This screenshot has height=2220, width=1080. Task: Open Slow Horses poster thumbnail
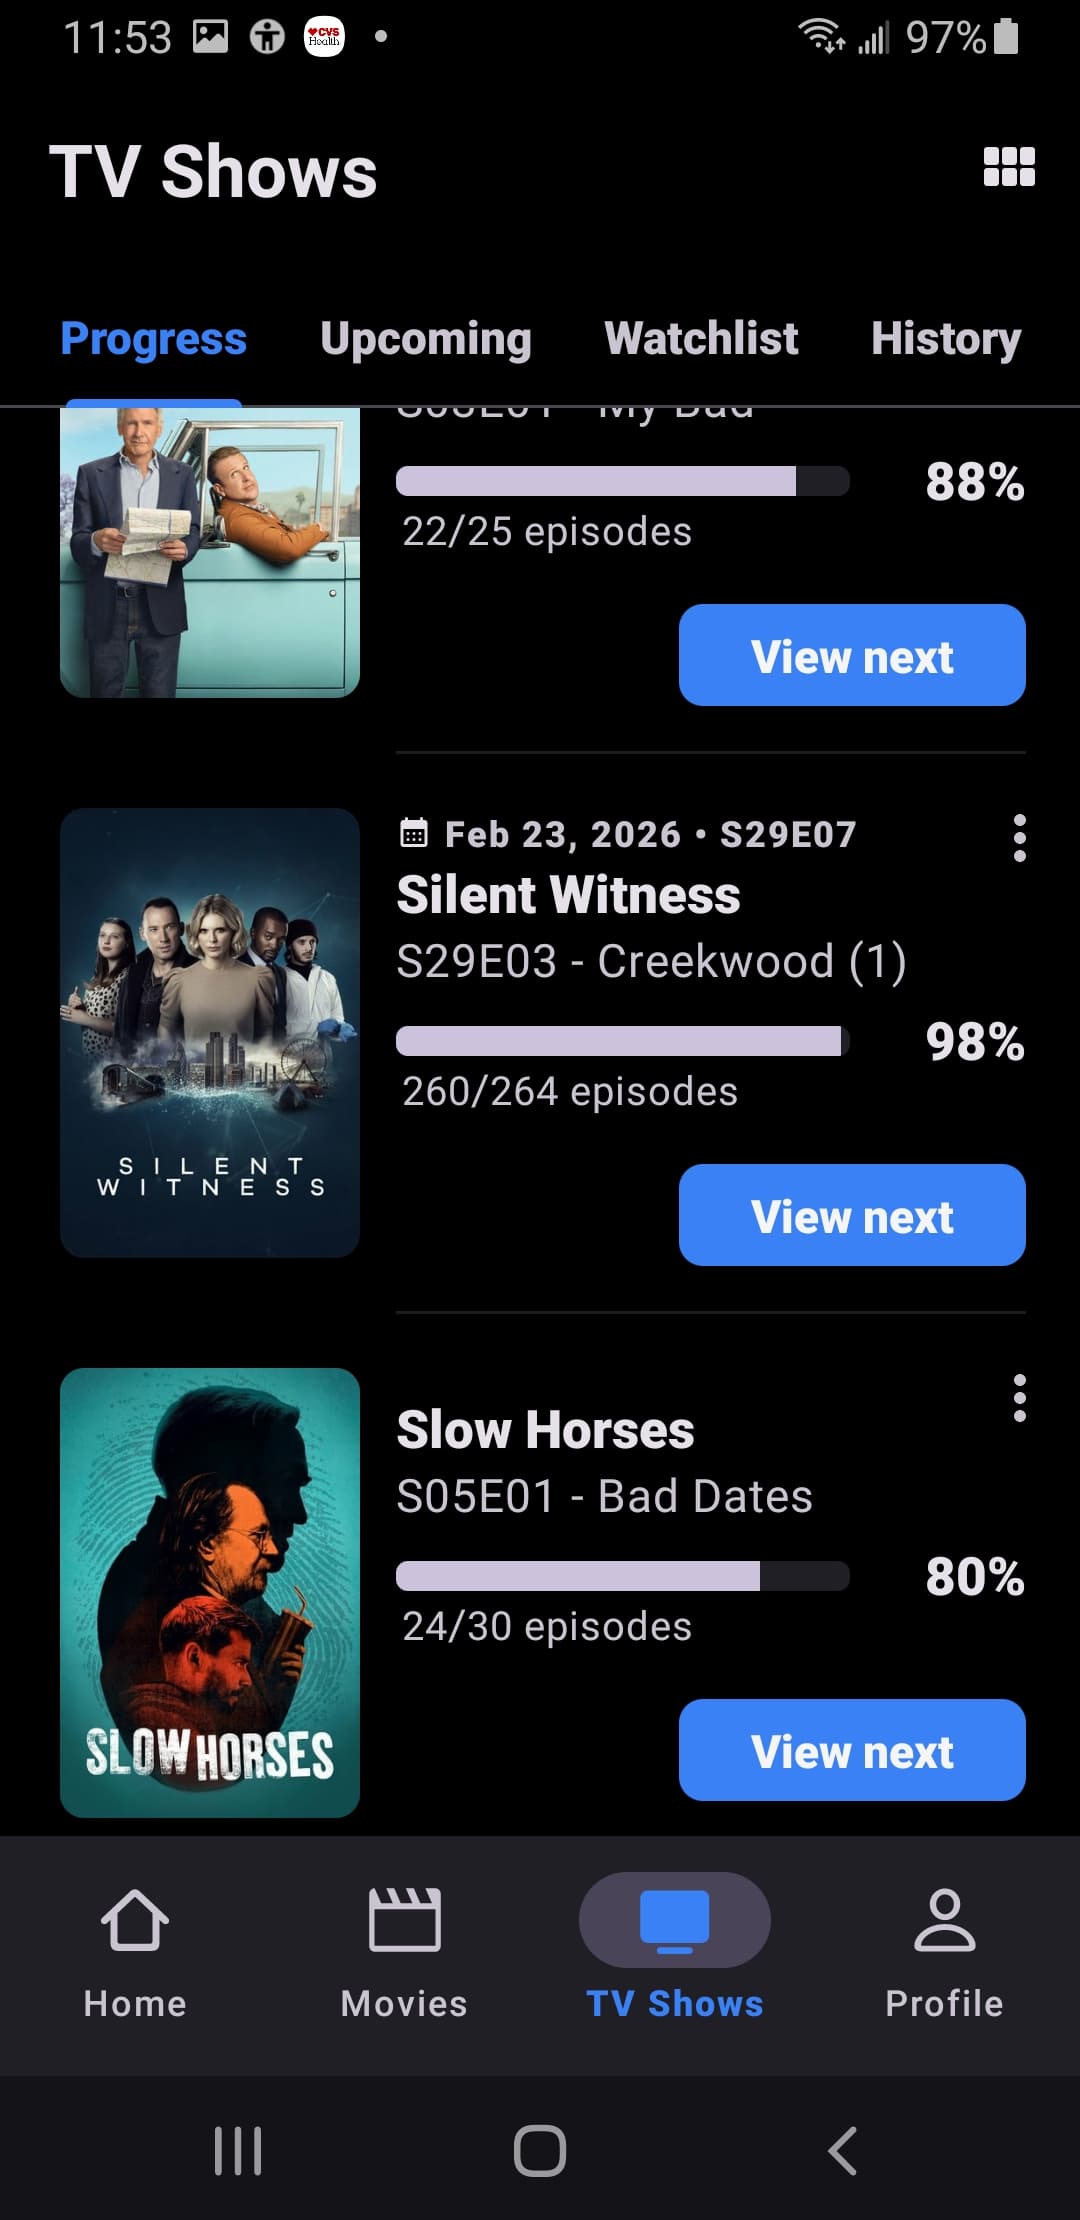[210, 1592]
